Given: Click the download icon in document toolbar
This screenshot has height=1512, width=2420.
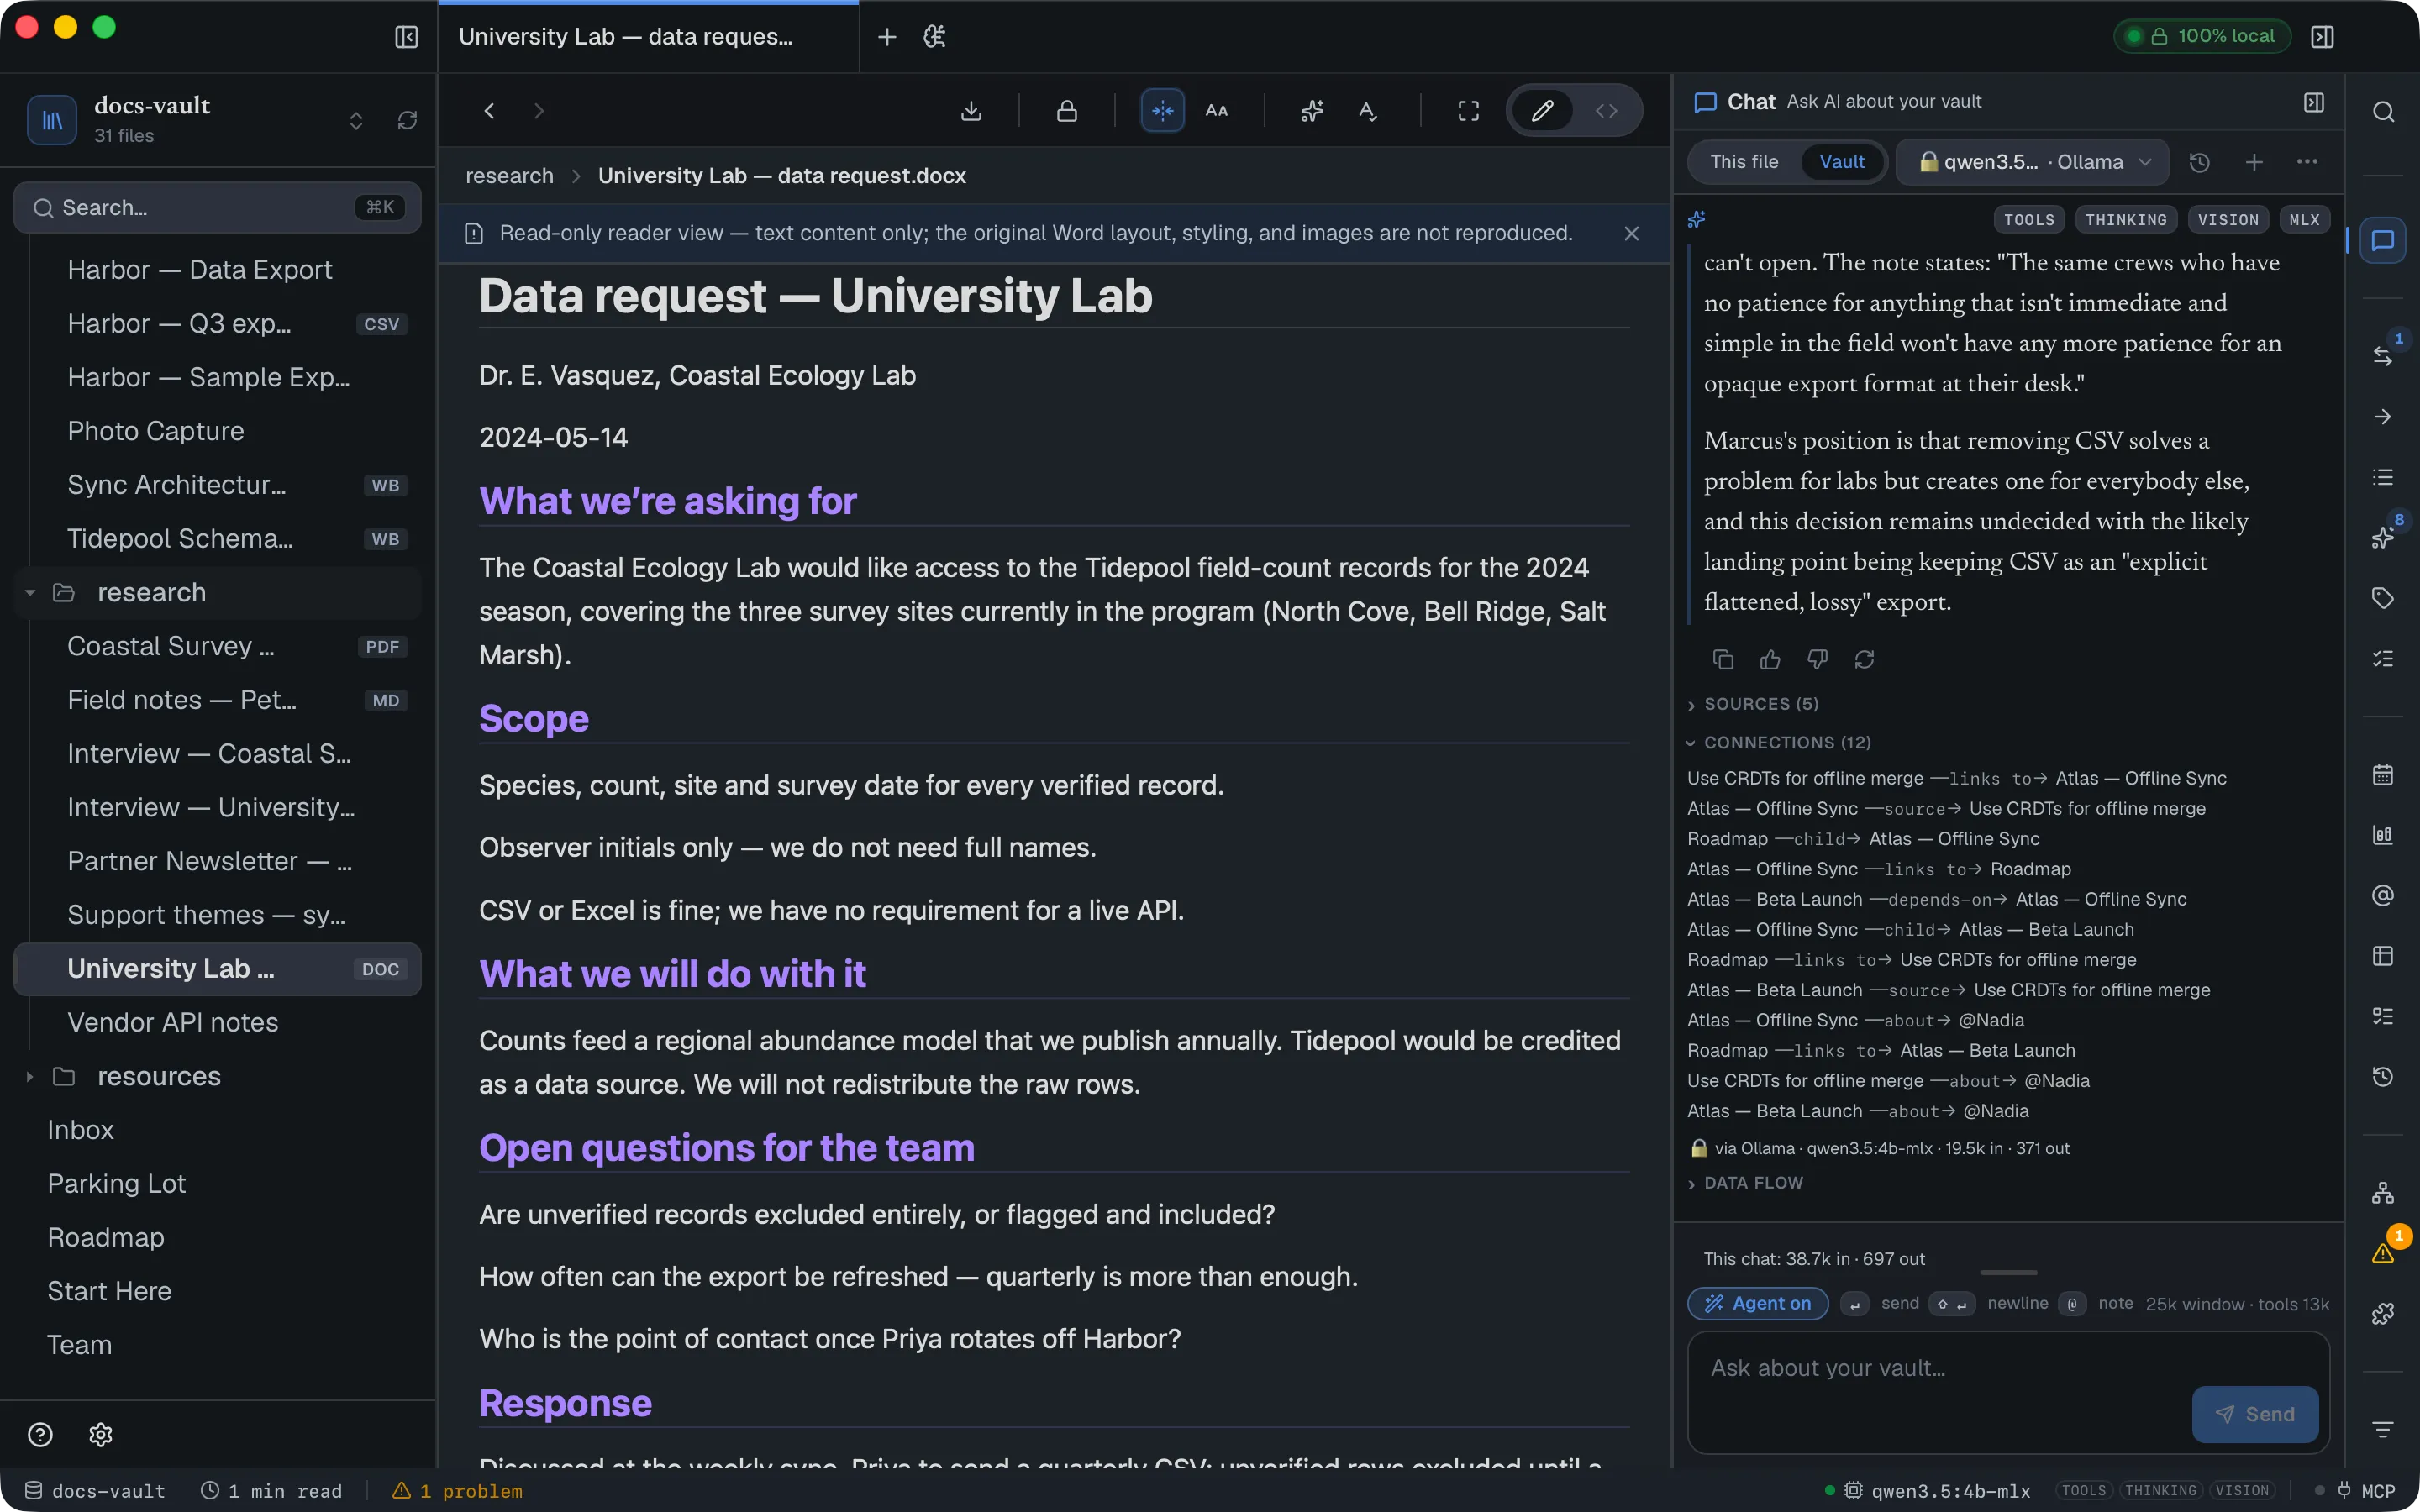Looking at the screenshot, I should (970, 111).
